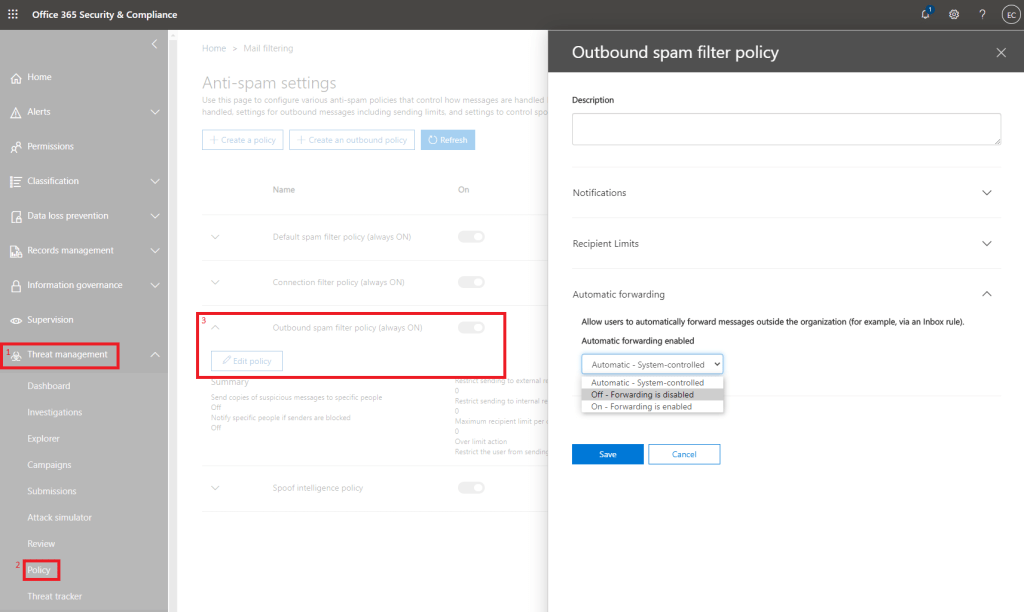1024x612 pixels.
Task: Click the Cancel button
Action: pos(684,454)
